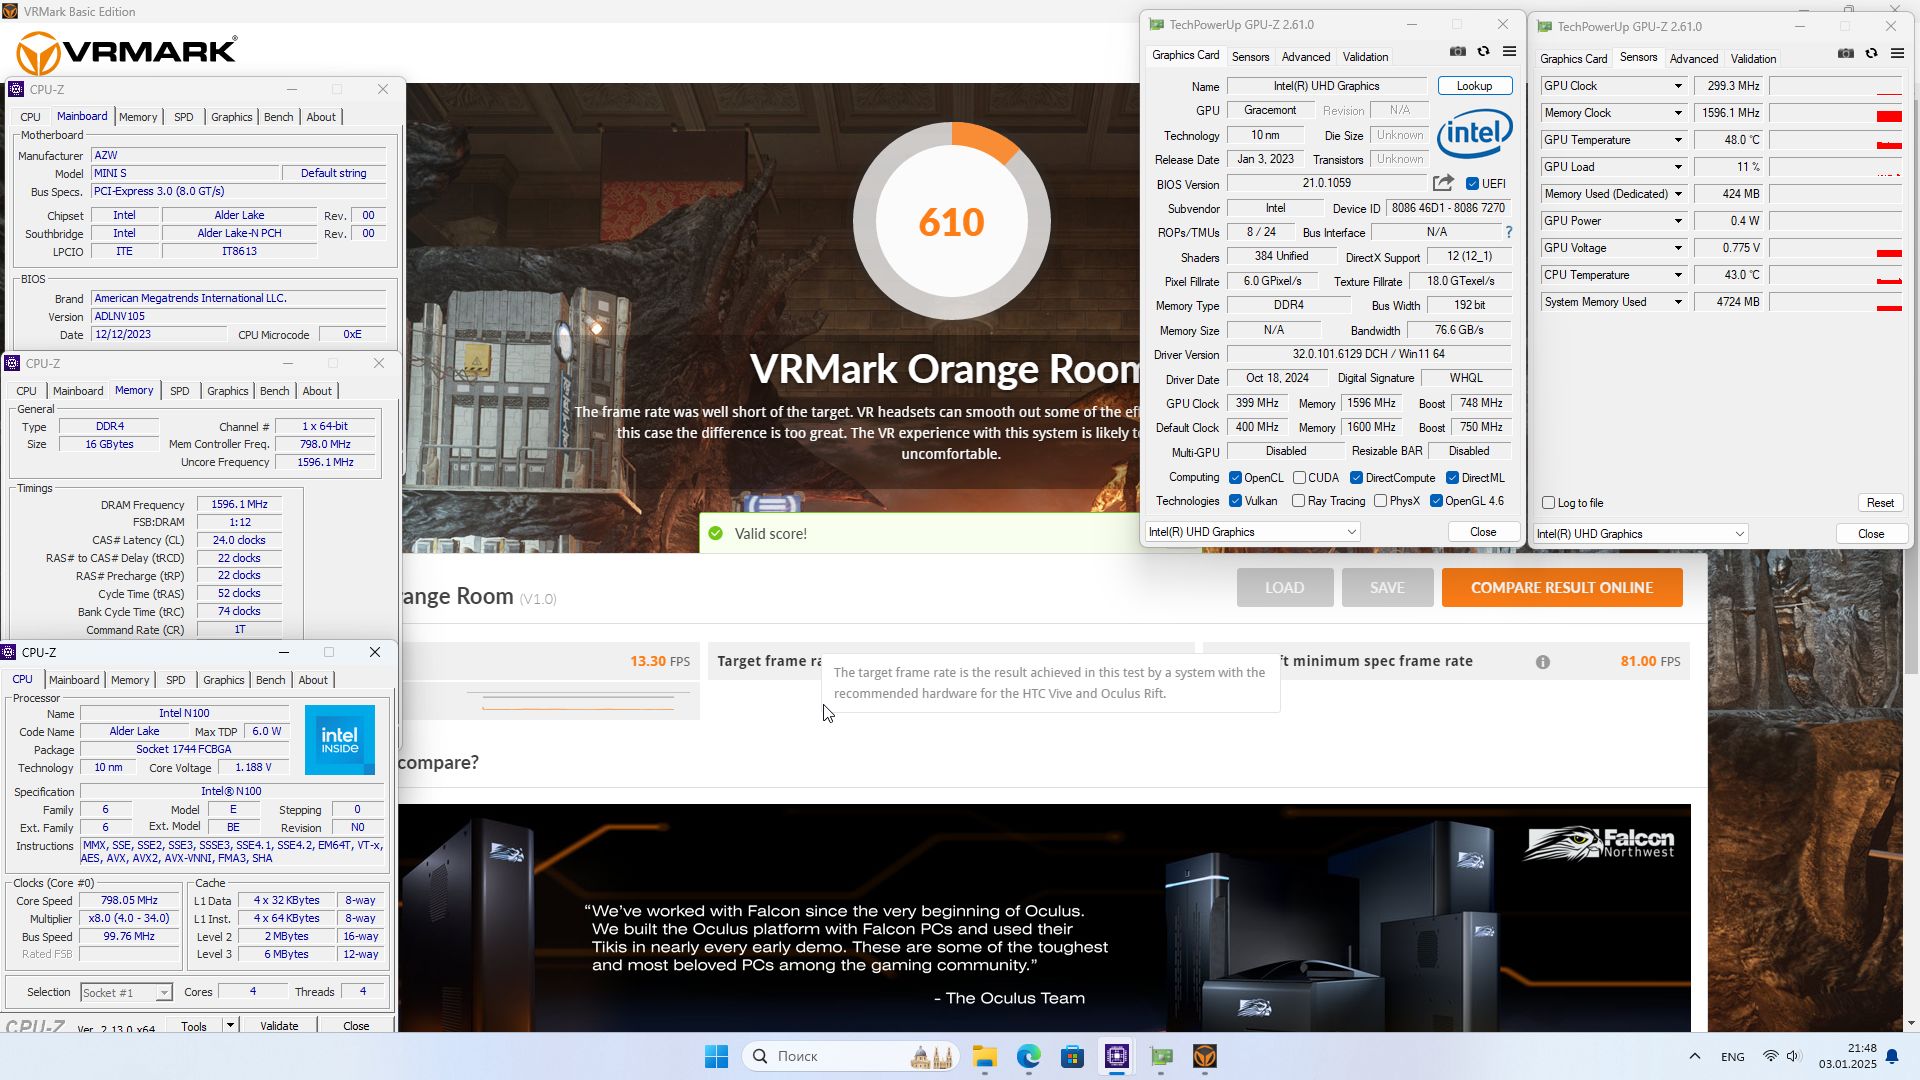The height and width of the screenshot is (1080, 1920).
Task: Open File Explorer from taskbar
Action: [x=985, y=1056]
